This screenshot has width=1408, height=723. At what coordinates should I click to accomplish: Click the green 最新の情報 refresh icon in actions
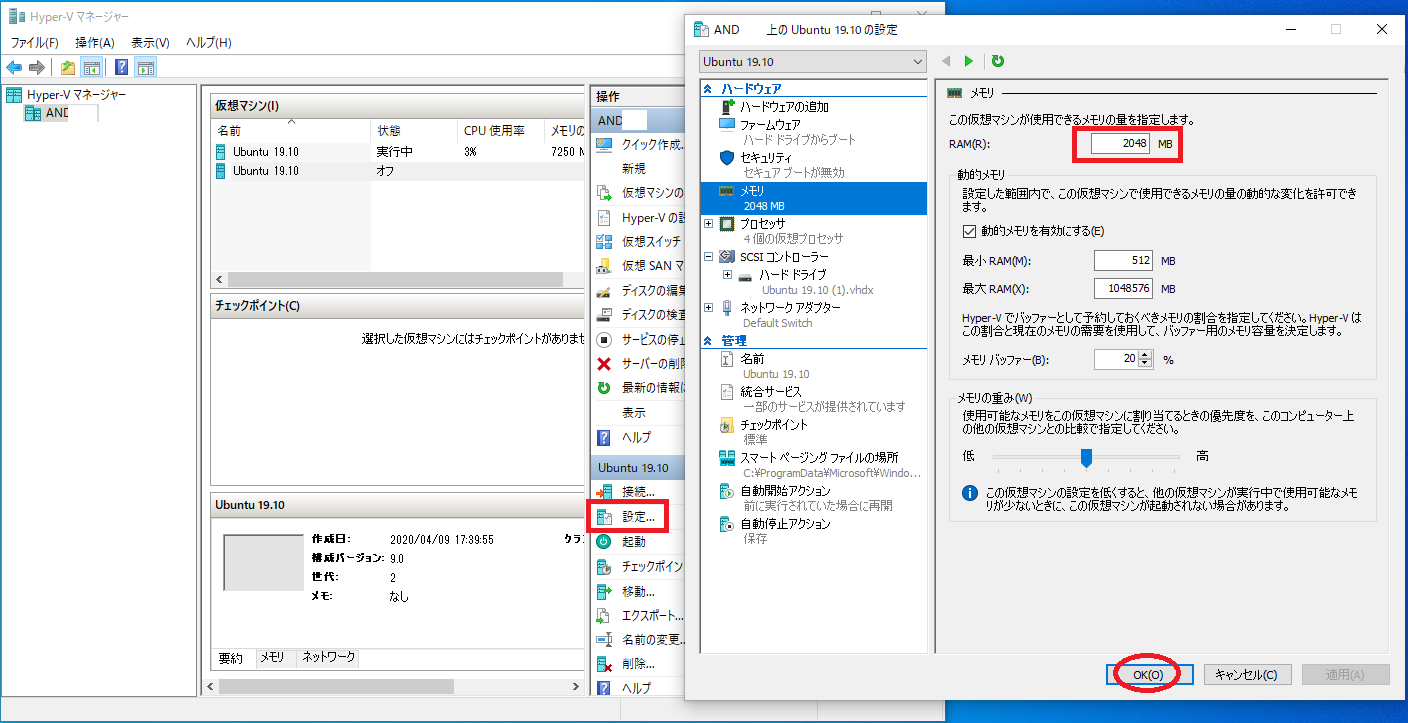coord(604,388)
